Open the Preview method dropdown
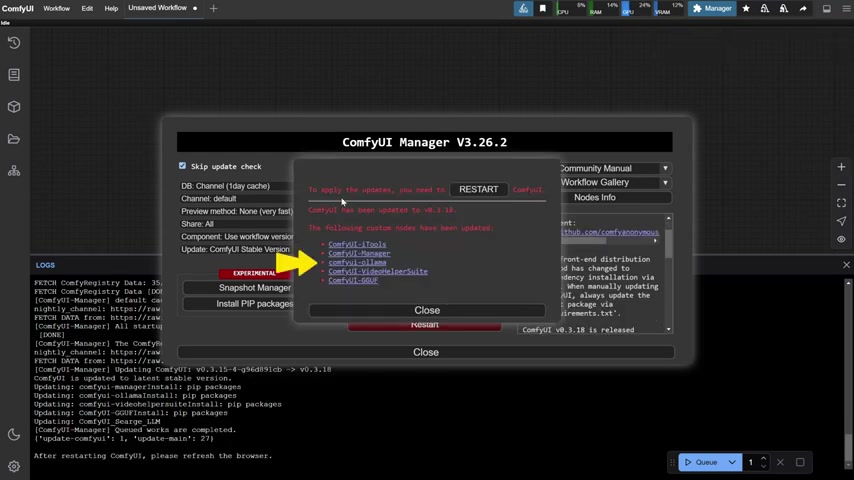The width and height of the screenshot is (854, 480). [236, 211]
